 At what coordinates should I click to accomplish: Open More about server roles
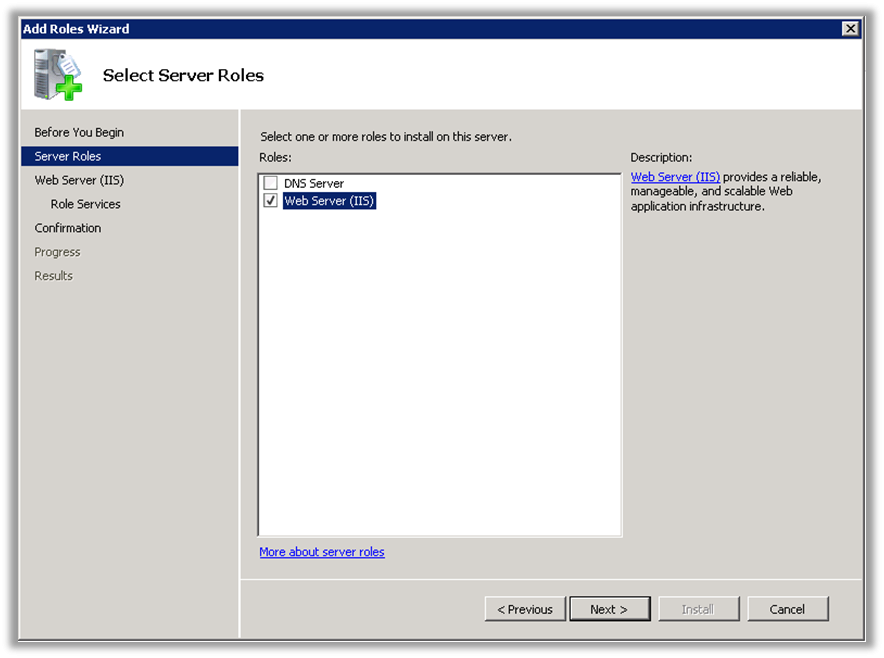click(x=322, y=552)
